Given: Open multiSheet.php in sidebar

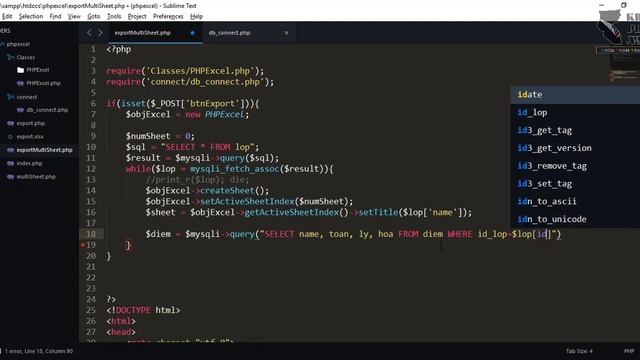Looking at the screenshot, I should coord(36,177).
